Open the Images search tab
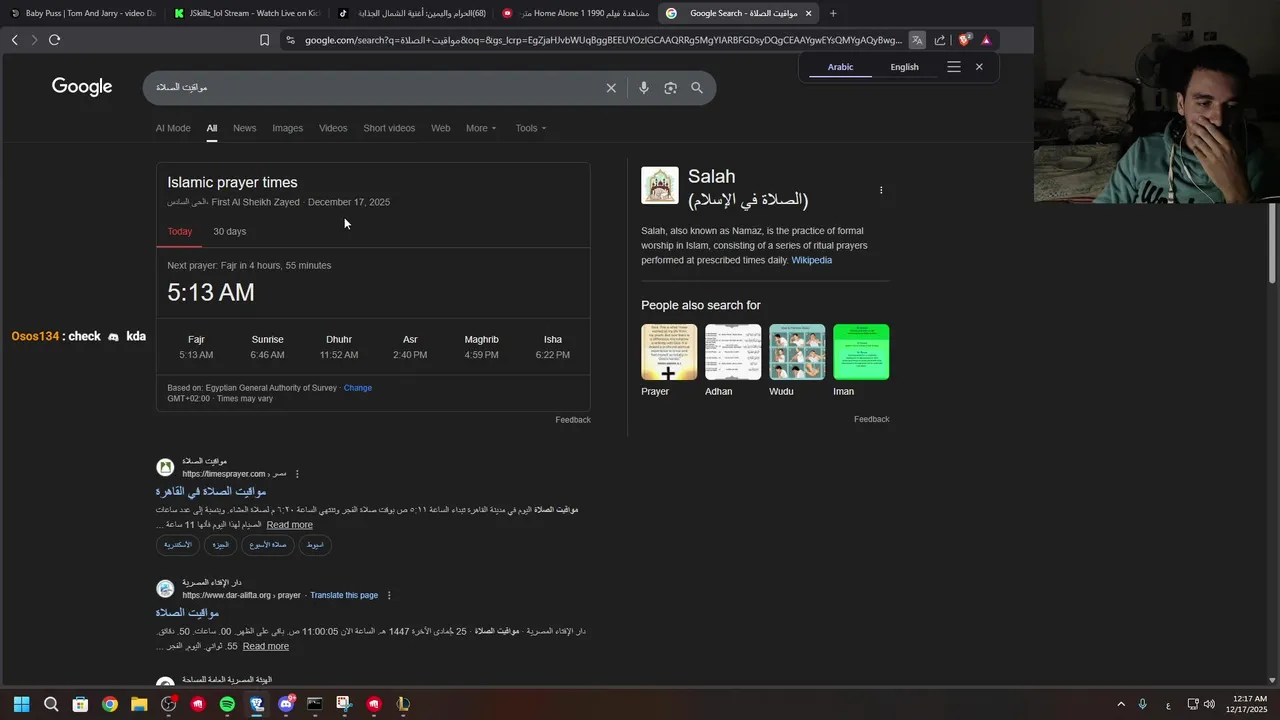This screenshot has width=1280, height=720. [x=288, y=128]
